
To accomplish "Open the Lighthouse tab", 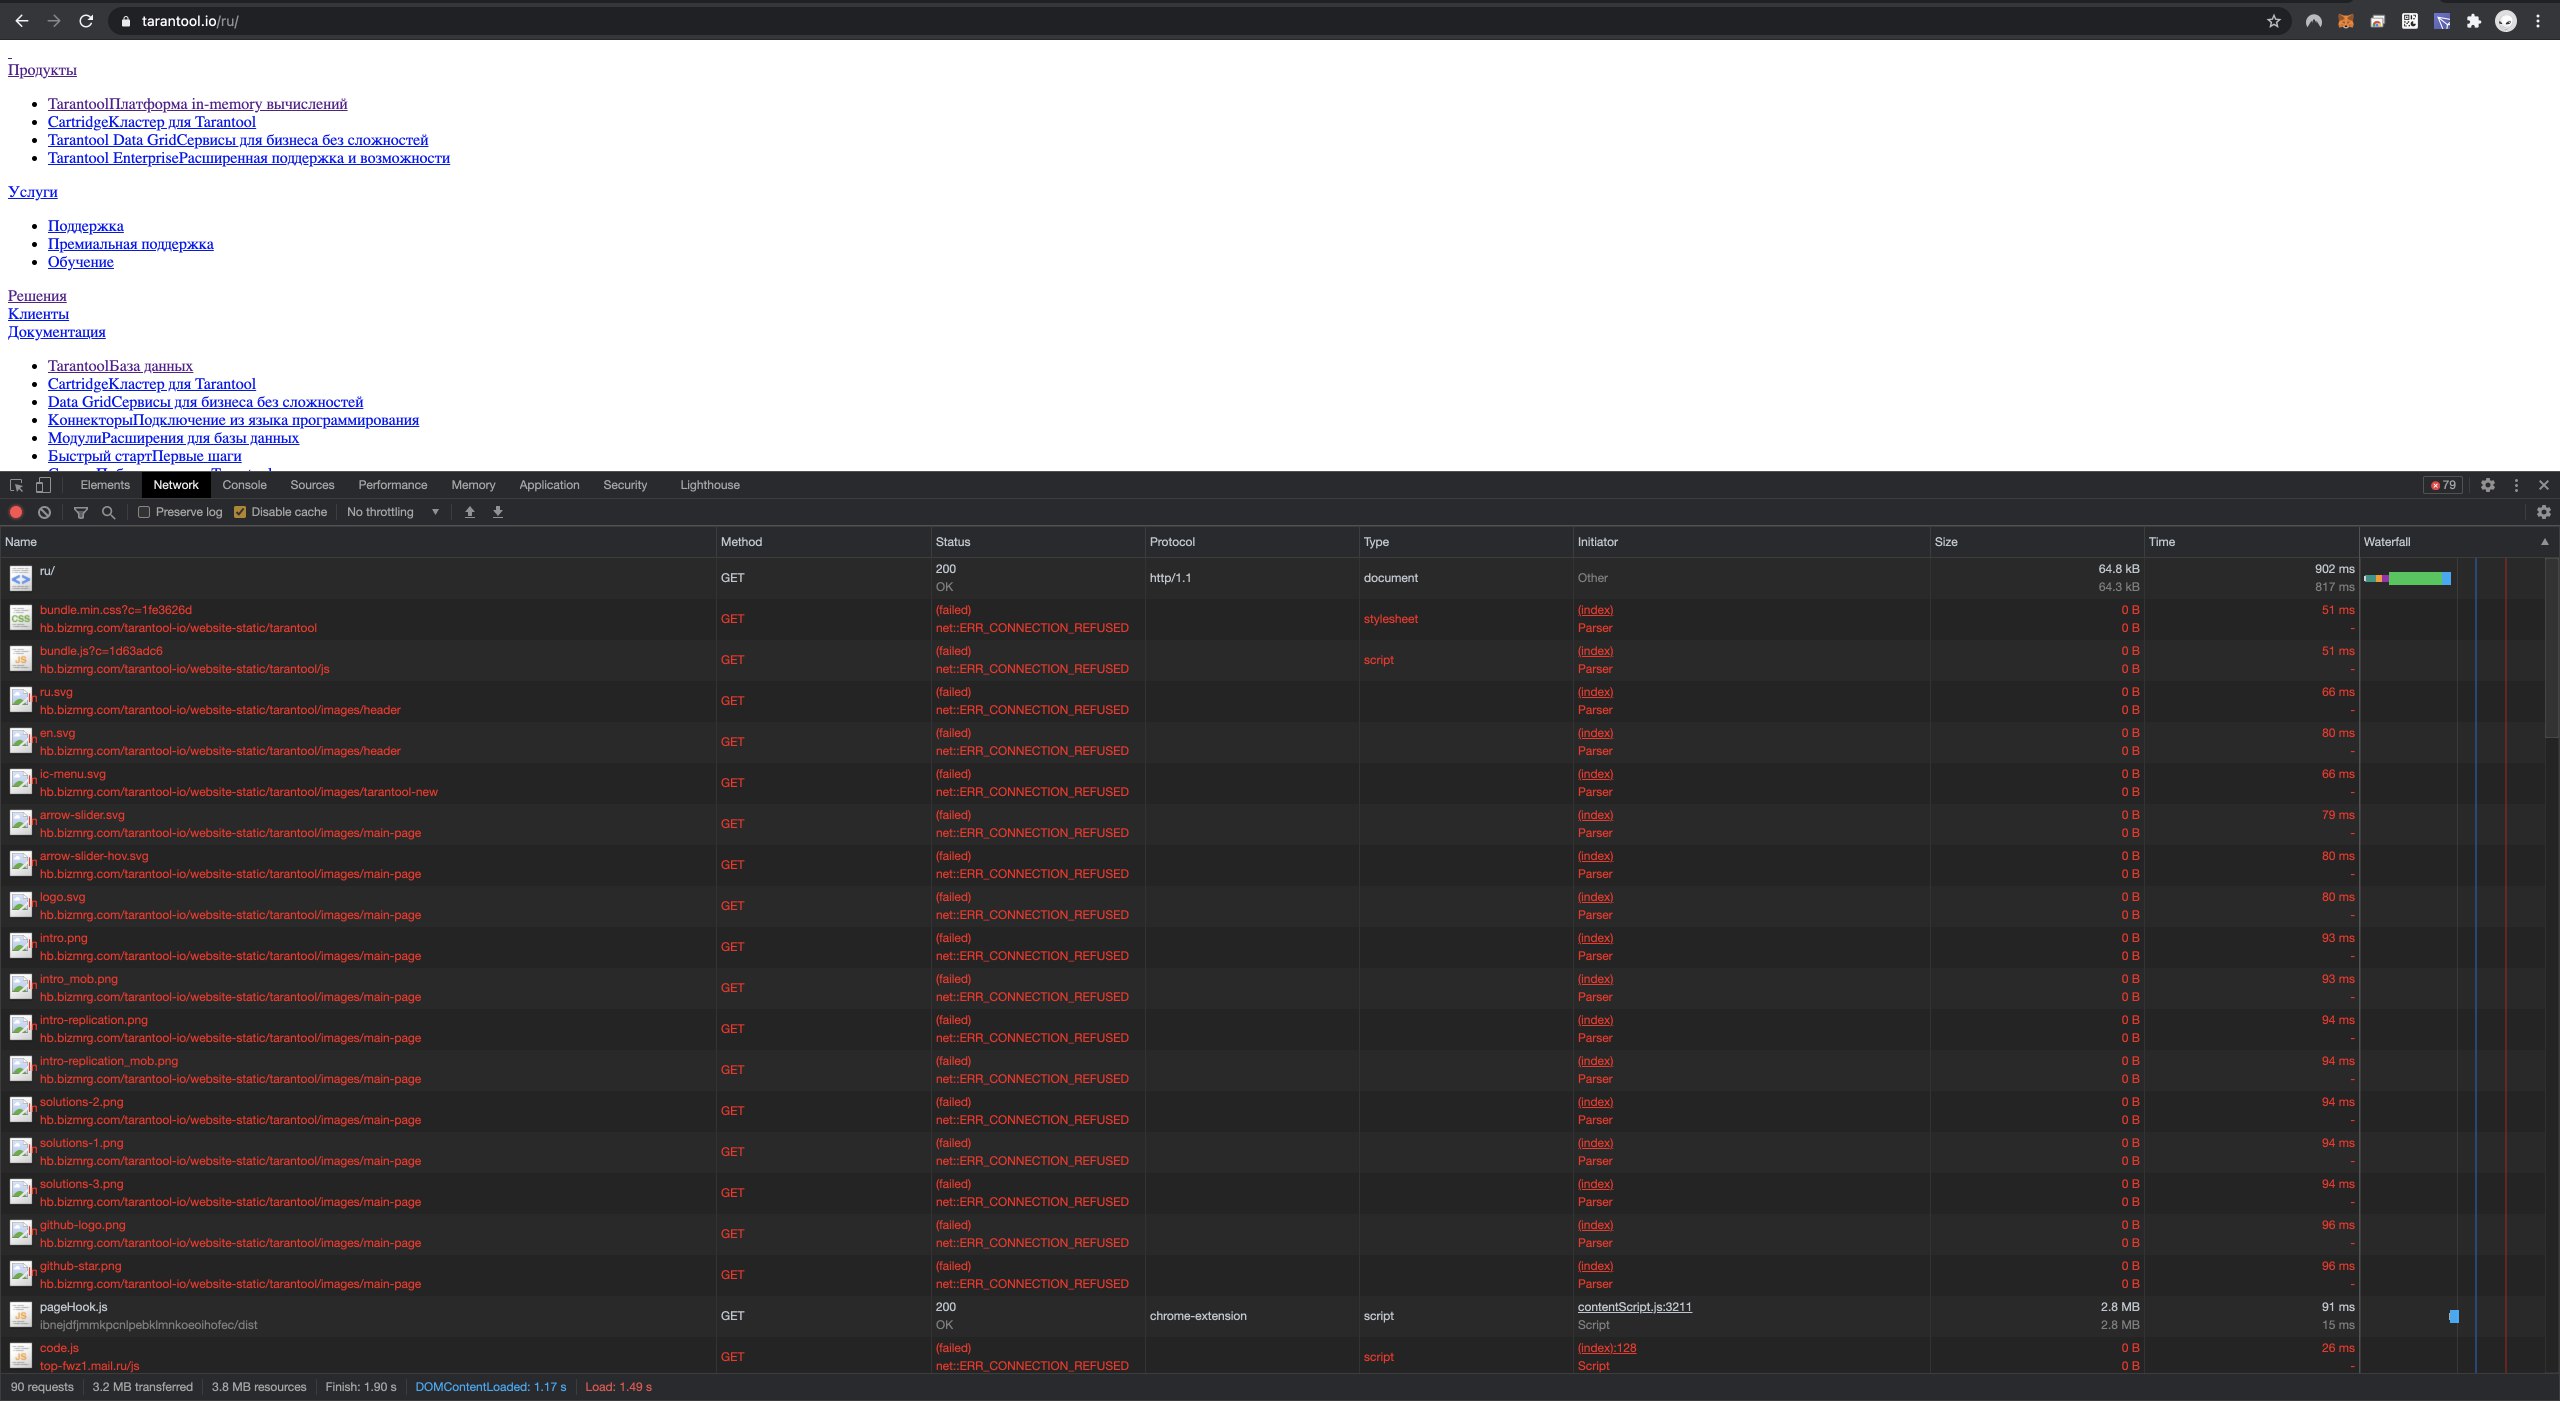I will click(710, 485).
